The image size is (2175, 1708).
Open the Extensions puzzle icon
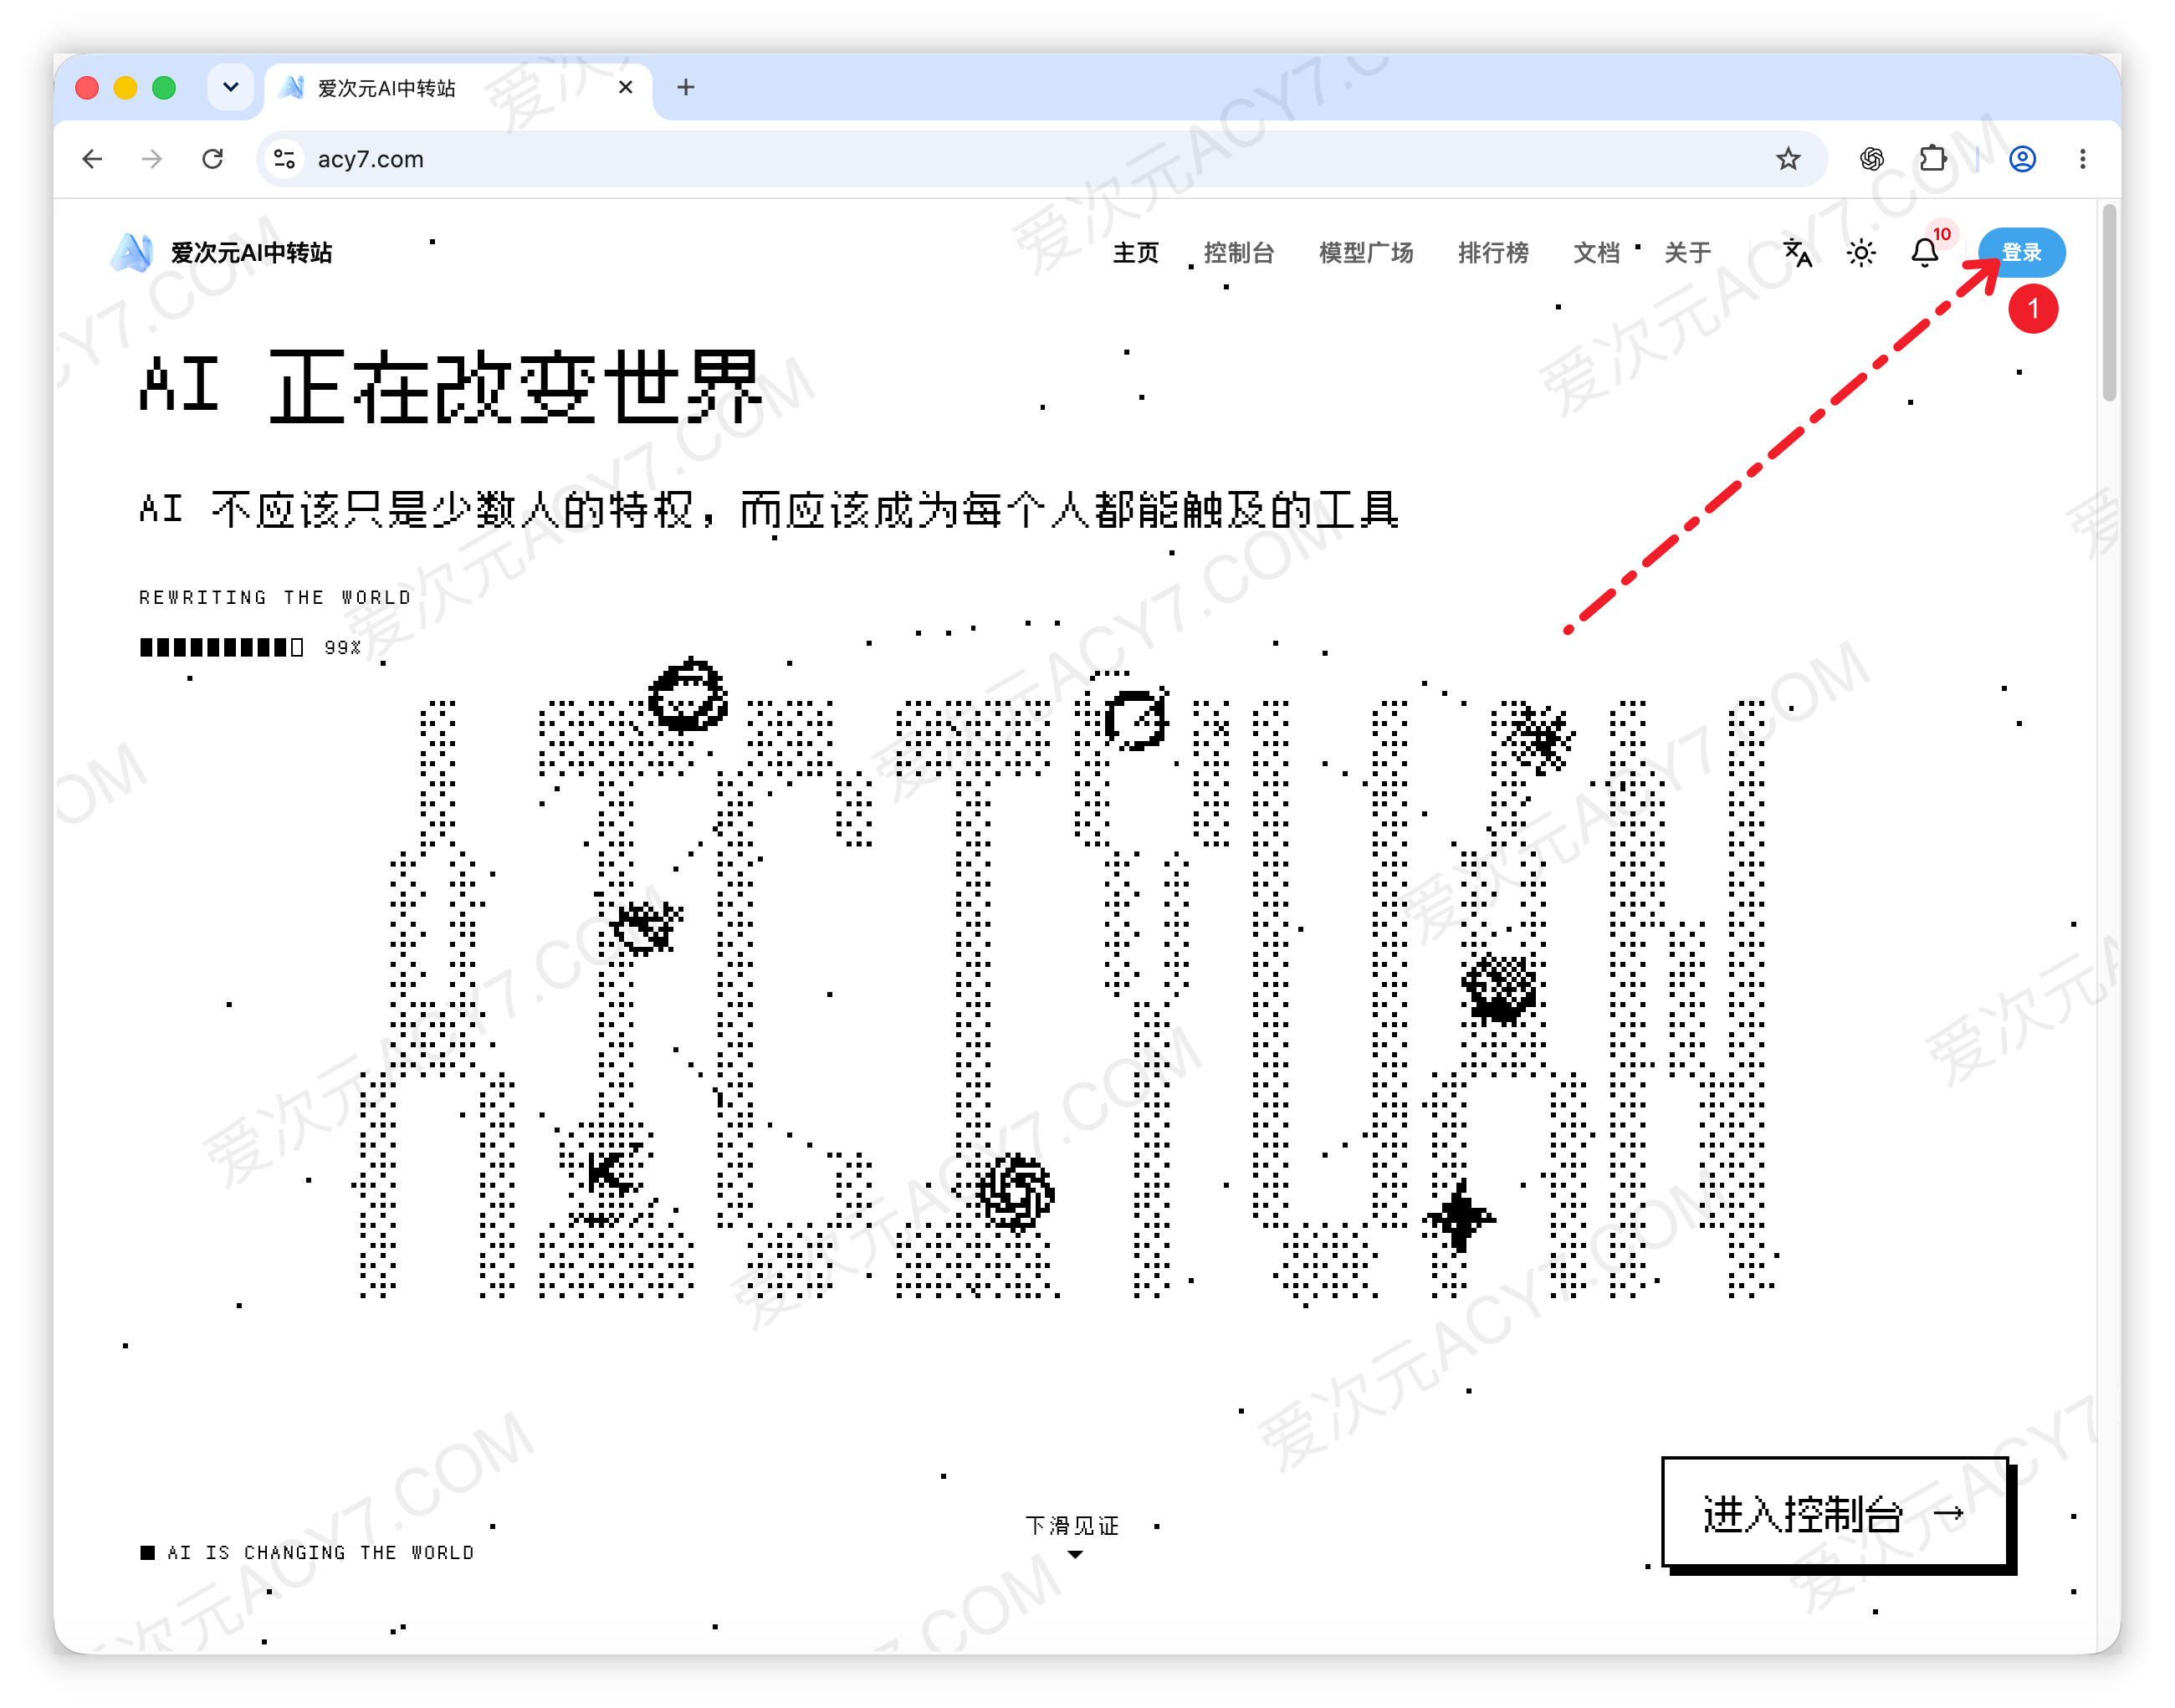tap(1932, 159)
